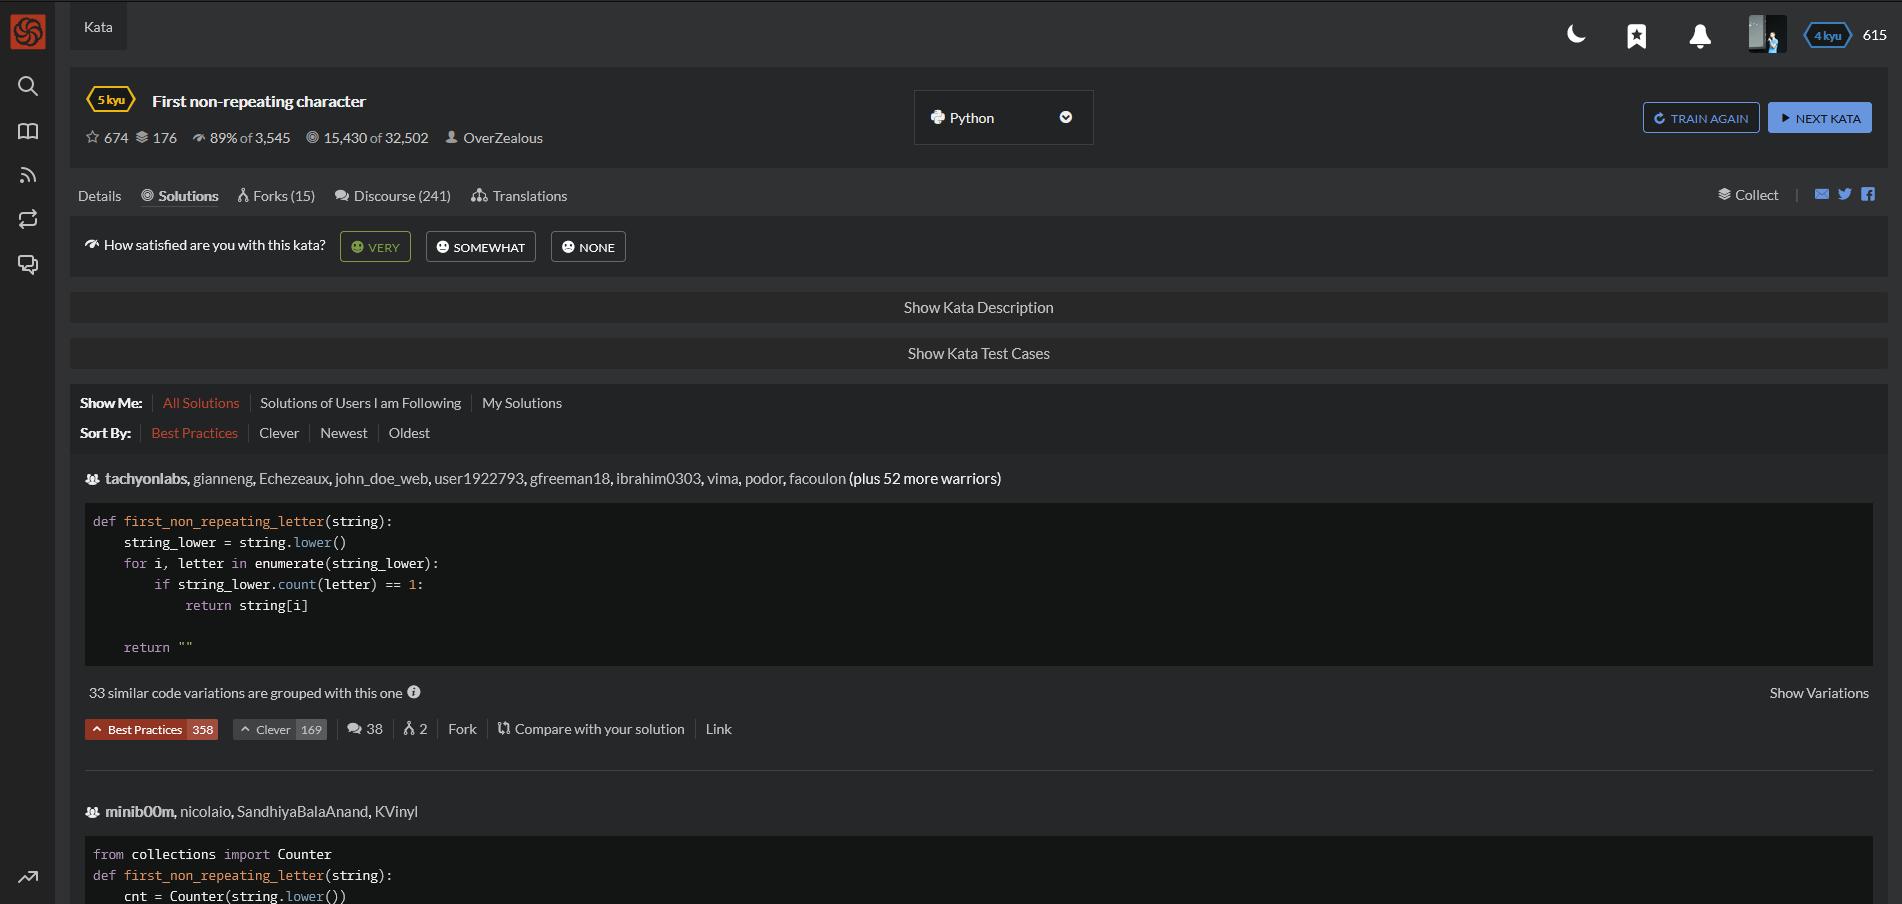Sort solutions by the Clever option

(279, 433)
